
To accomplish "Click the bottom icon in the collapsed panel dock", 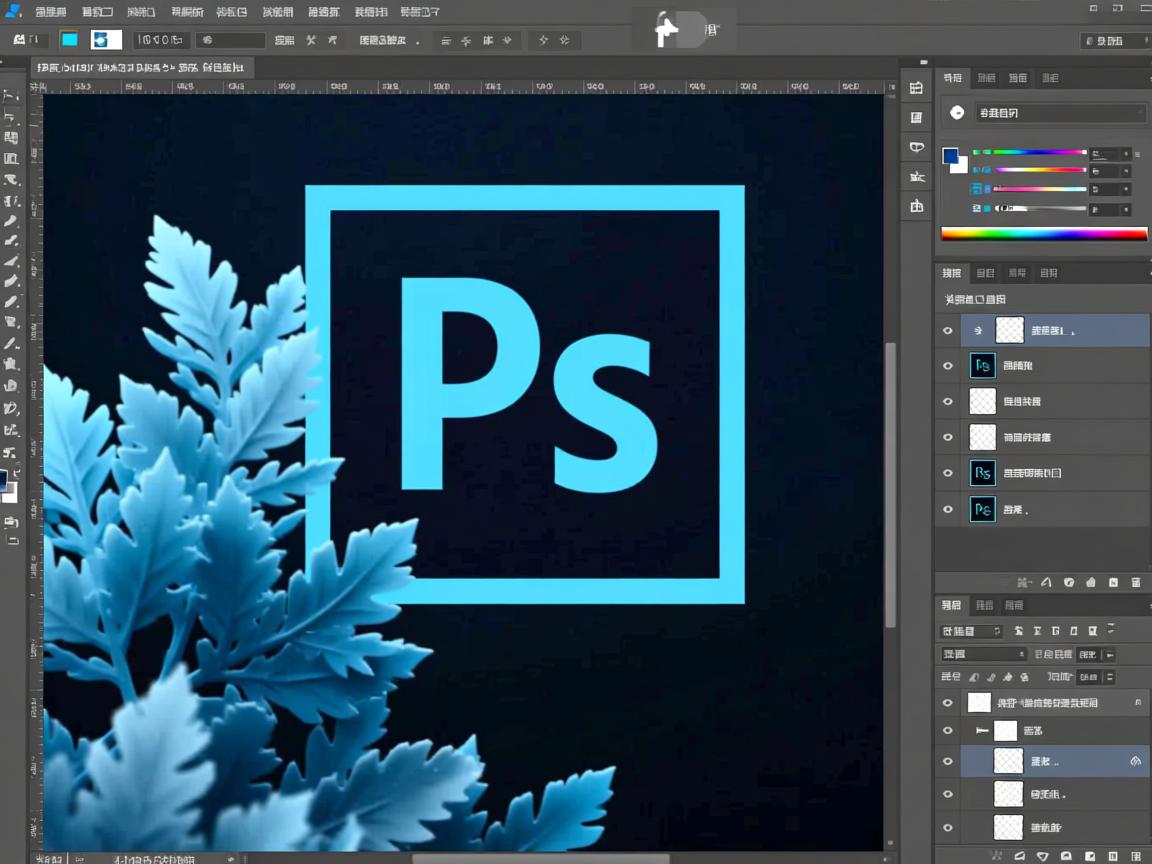I will (916, 206).
